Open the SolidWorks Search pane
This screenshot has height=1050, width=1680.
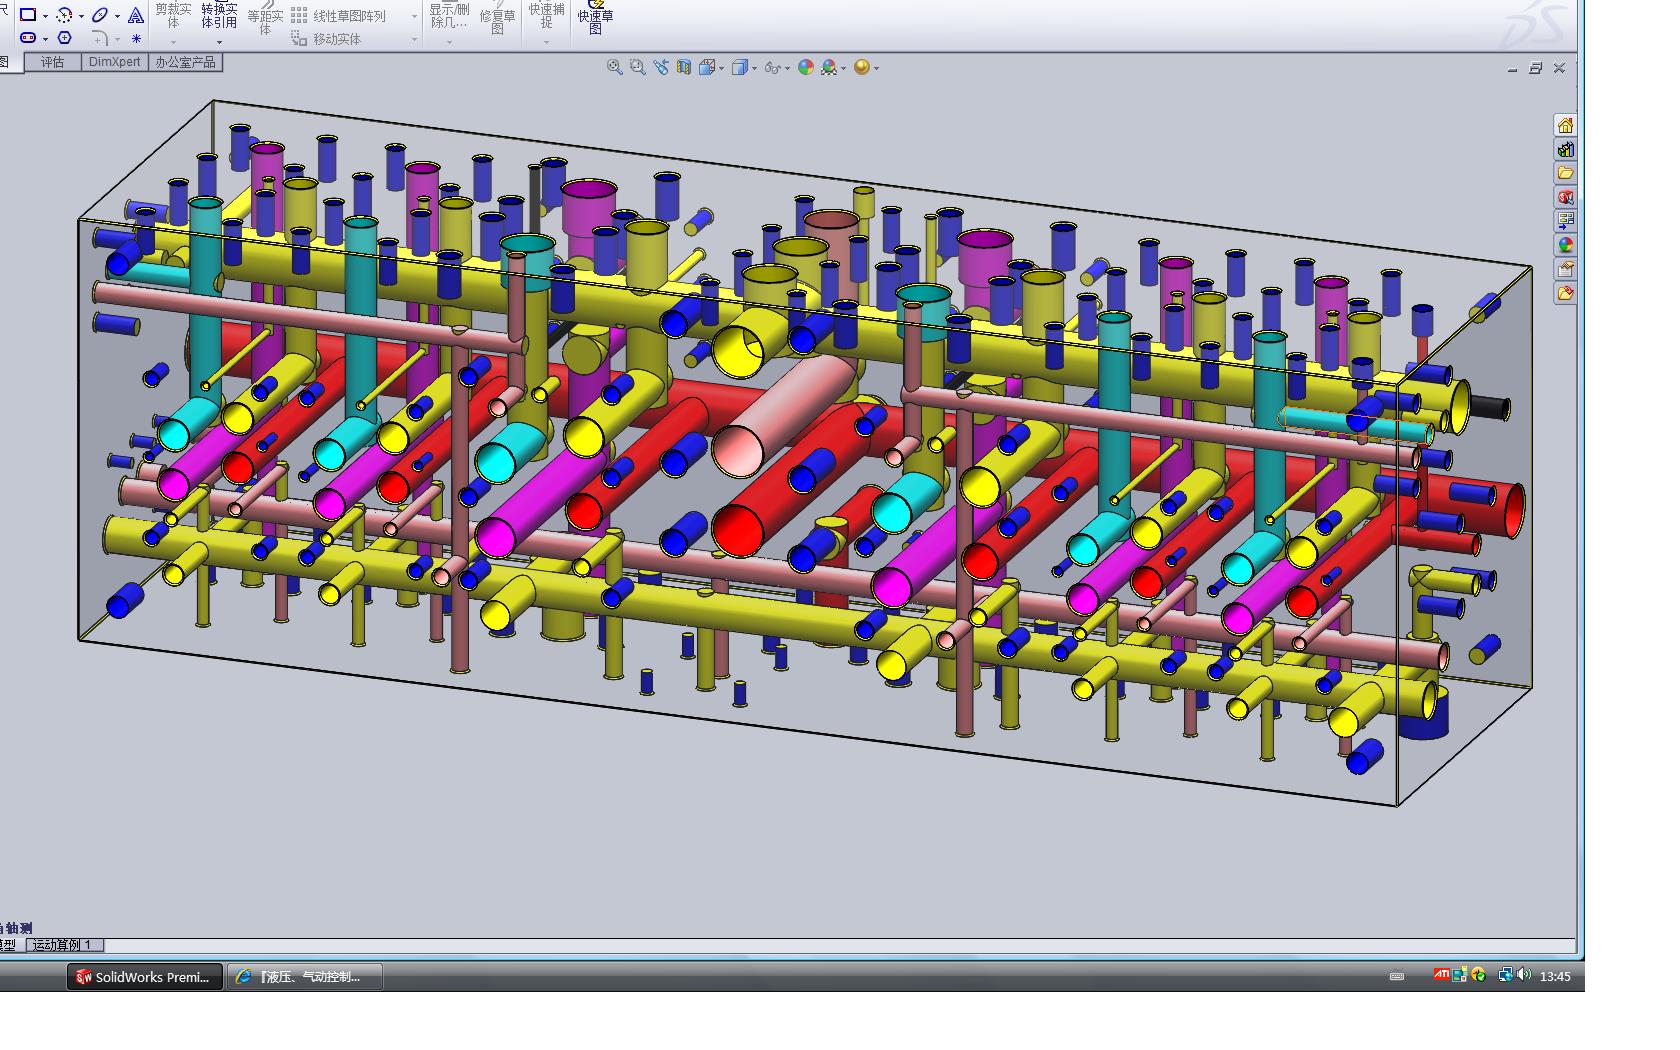(1565, 197)
